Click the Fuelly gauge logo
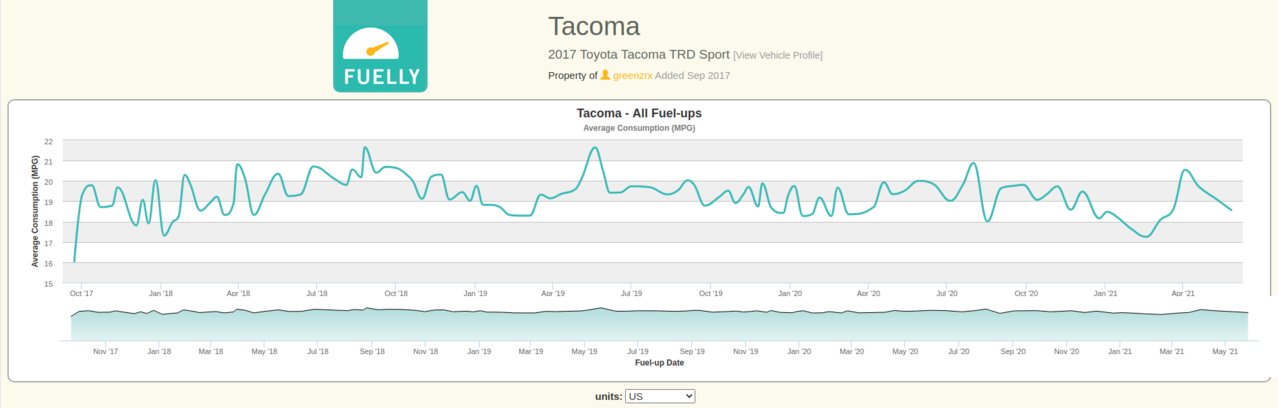 [x=380, y=46]
